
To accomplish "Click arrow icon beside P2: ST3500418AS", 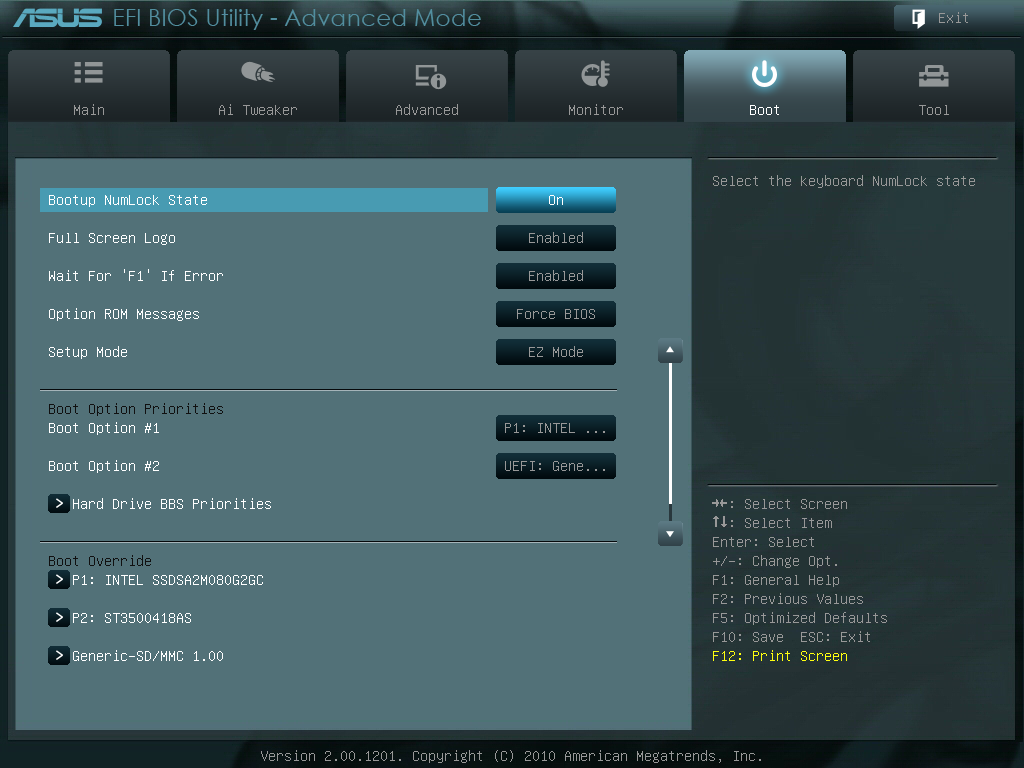I will click(59, 617).
